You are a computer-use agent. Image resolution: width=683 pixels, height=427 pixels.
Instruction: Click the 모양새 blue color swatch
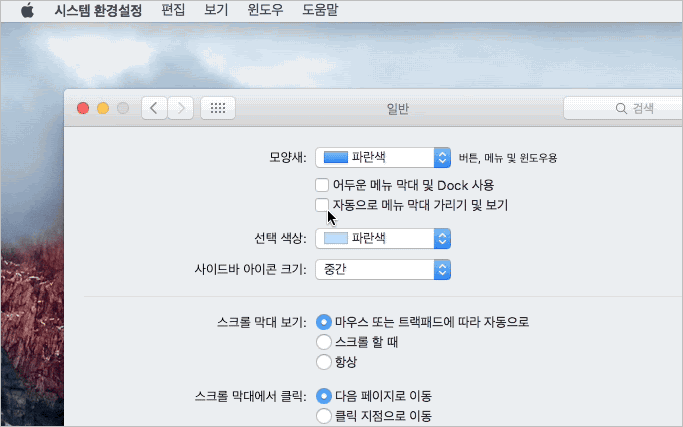pos(336,157)
